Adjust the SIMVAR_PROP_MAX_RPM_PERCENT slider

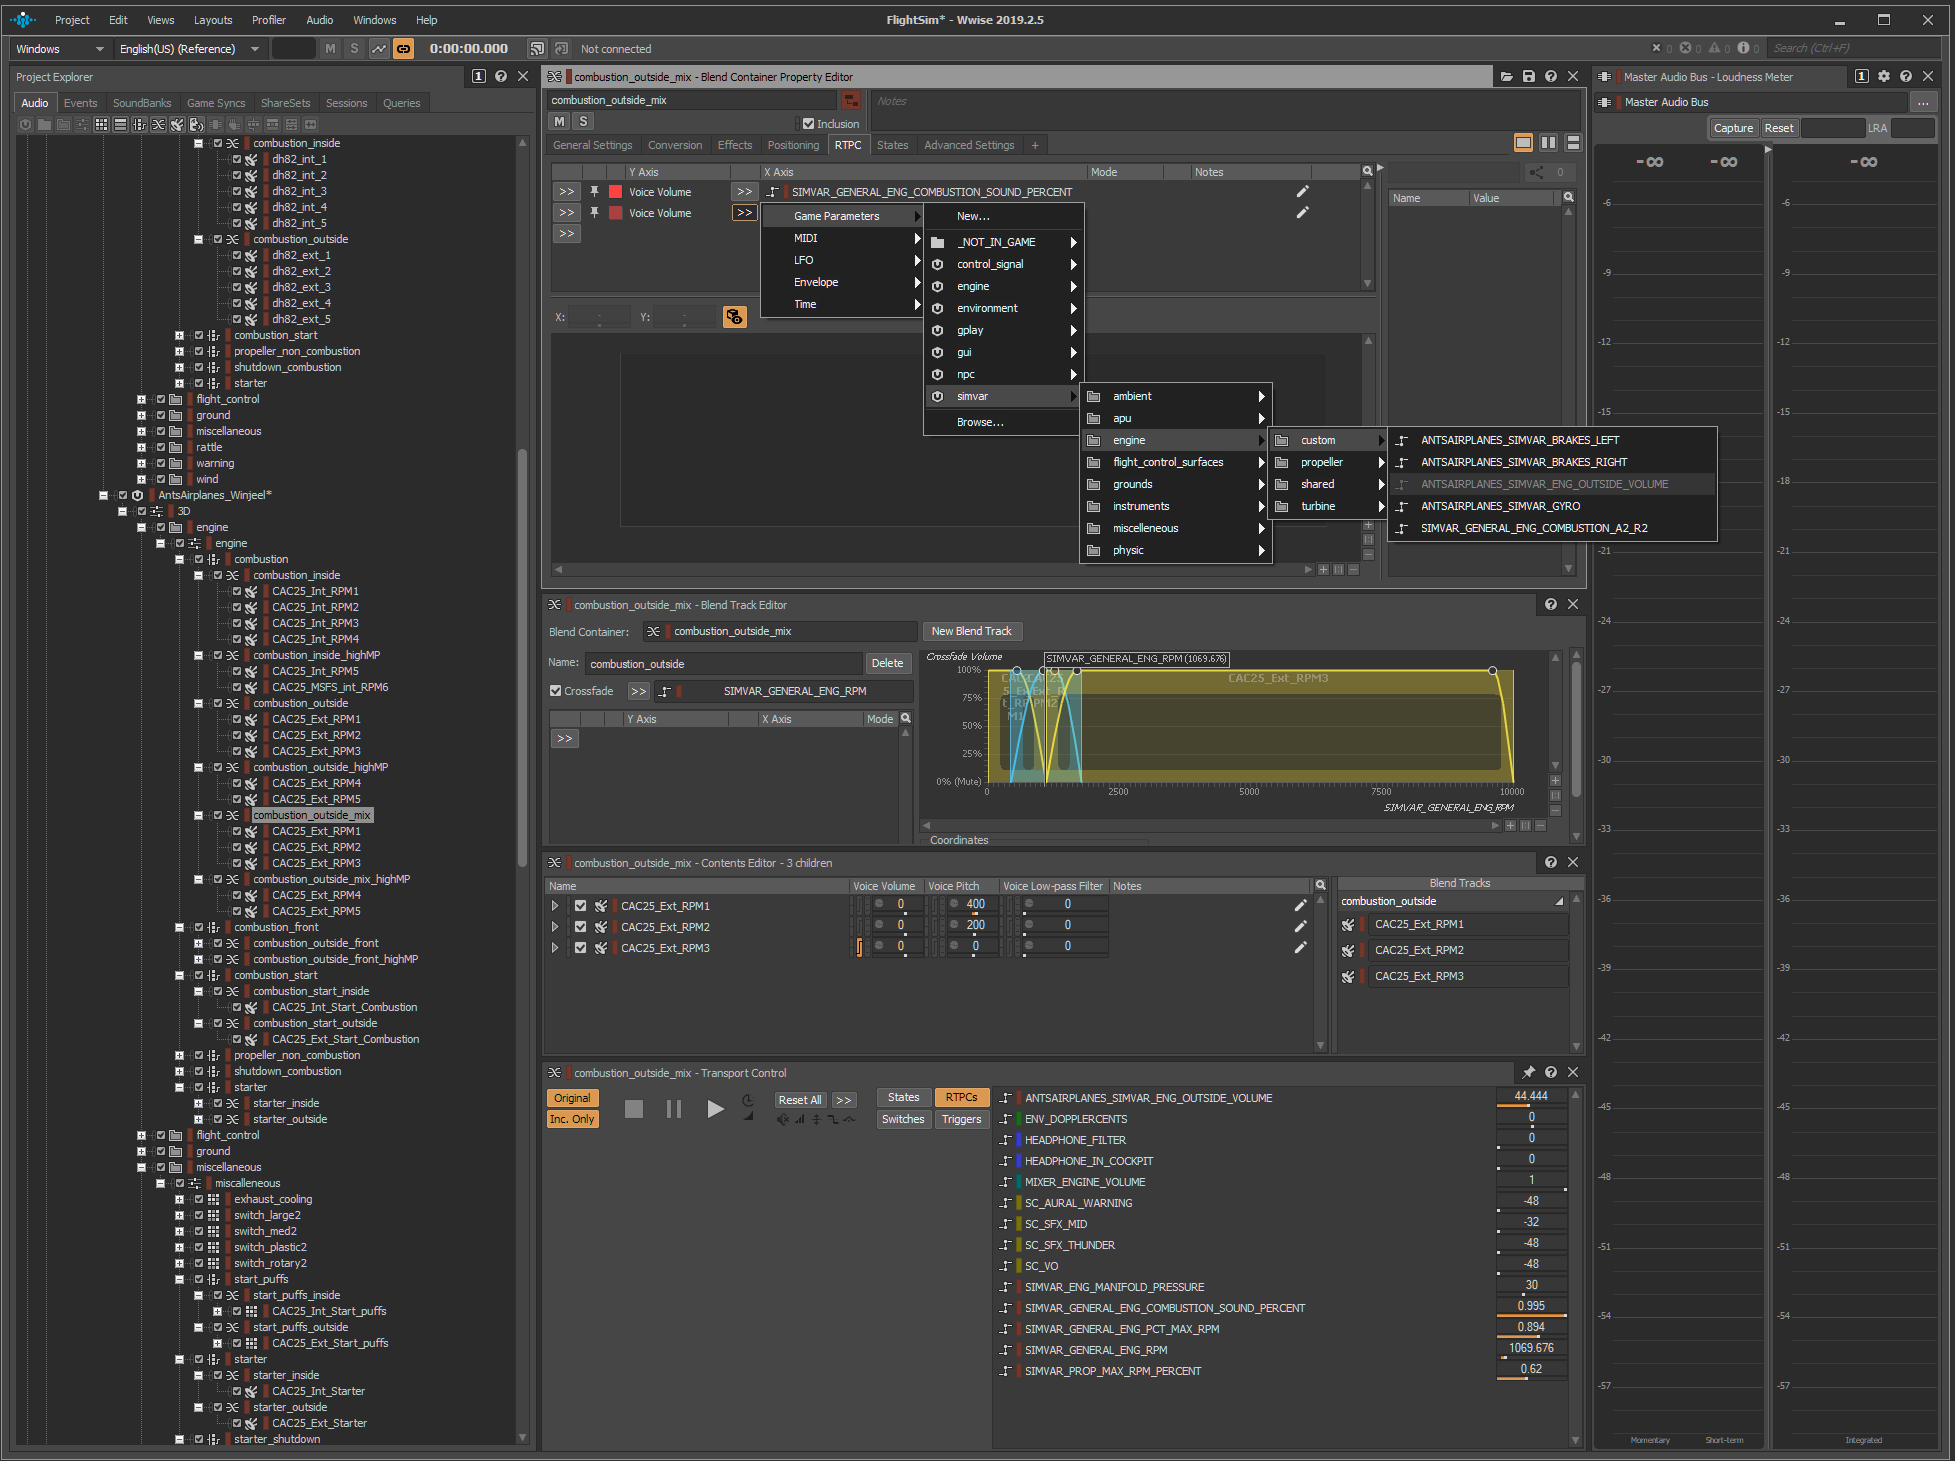(x=1531, y=1370)
